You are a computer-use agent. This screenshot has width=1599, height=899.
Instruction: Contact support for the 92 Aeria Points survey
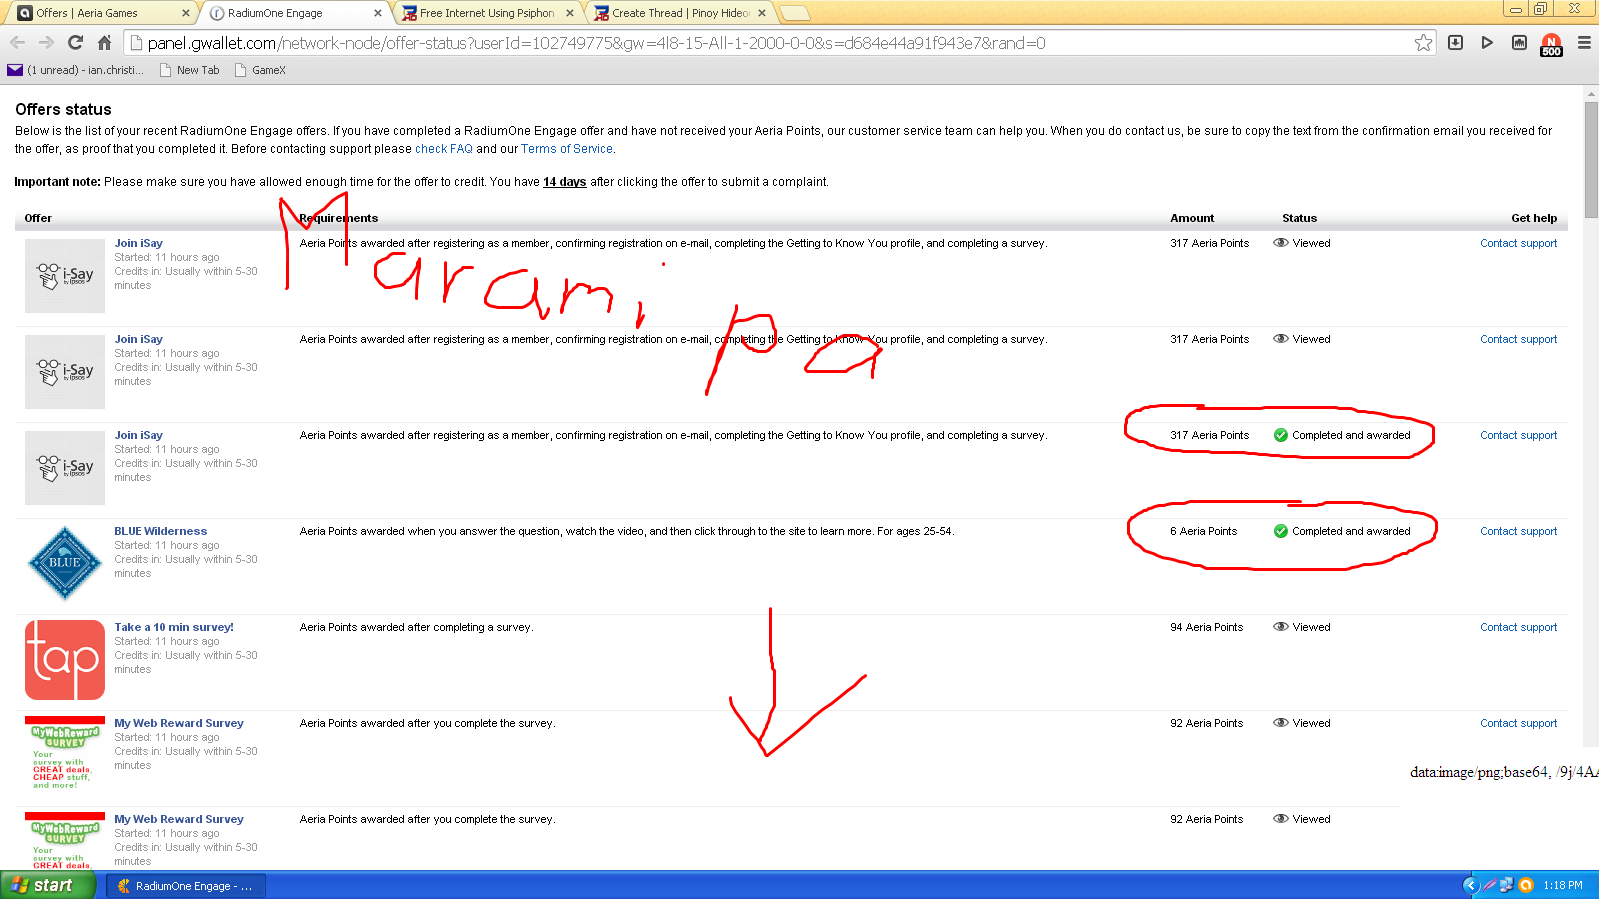coord(1518,723)
